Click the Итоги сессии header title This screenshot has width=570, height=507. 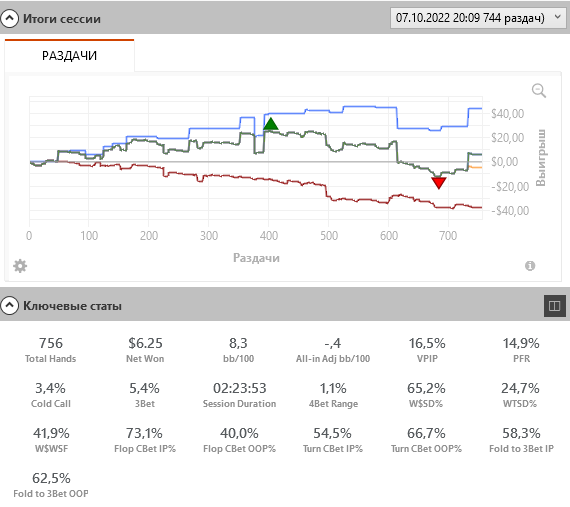click(62, 19)
